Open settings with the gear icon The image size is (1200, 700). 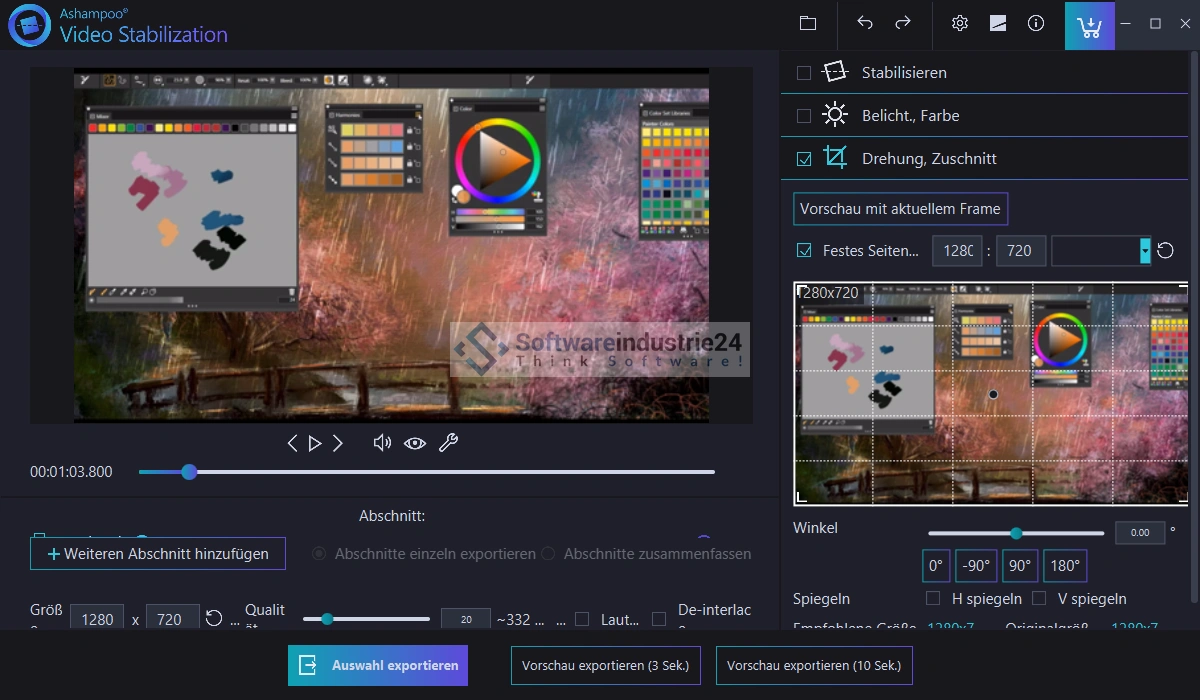click(x=960, y=23)
